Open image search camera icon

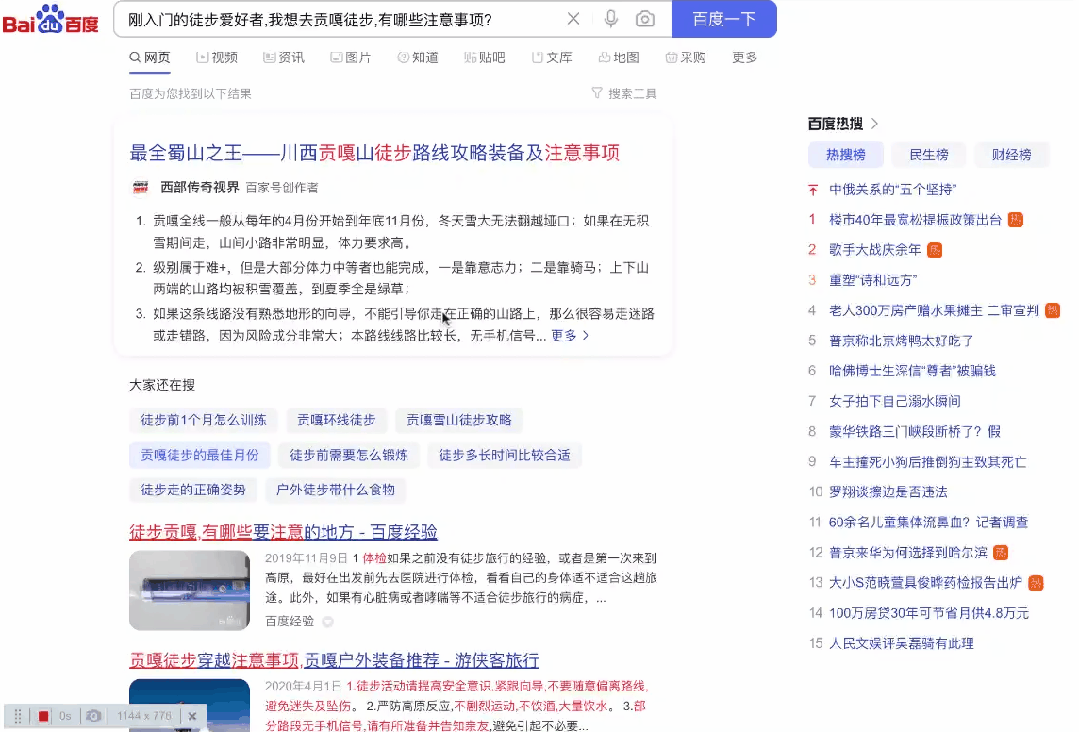(645, 19)
